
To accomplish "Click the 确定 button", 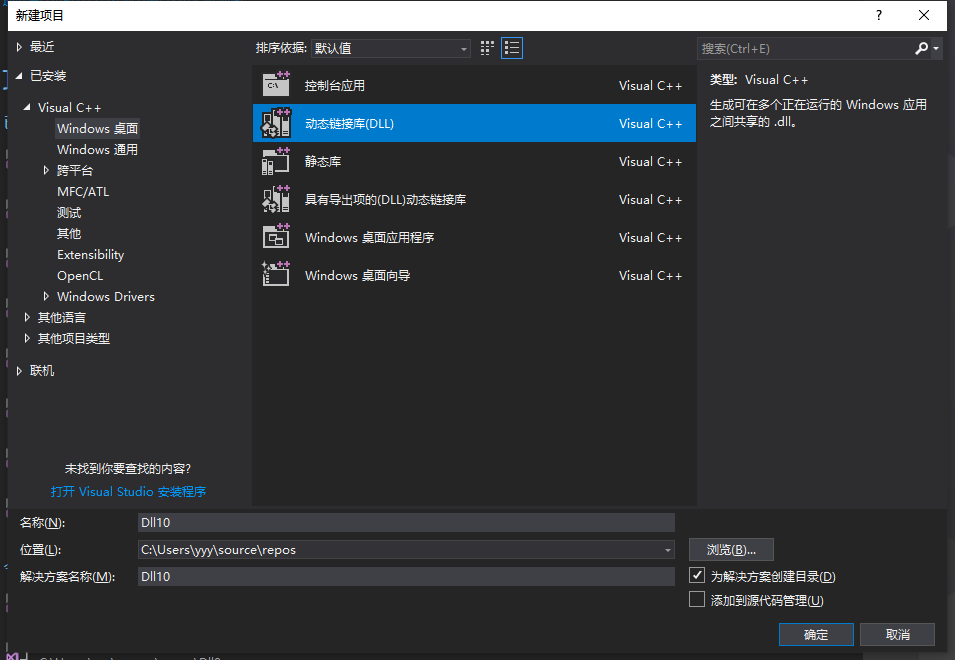I will (x=816, y=634).
